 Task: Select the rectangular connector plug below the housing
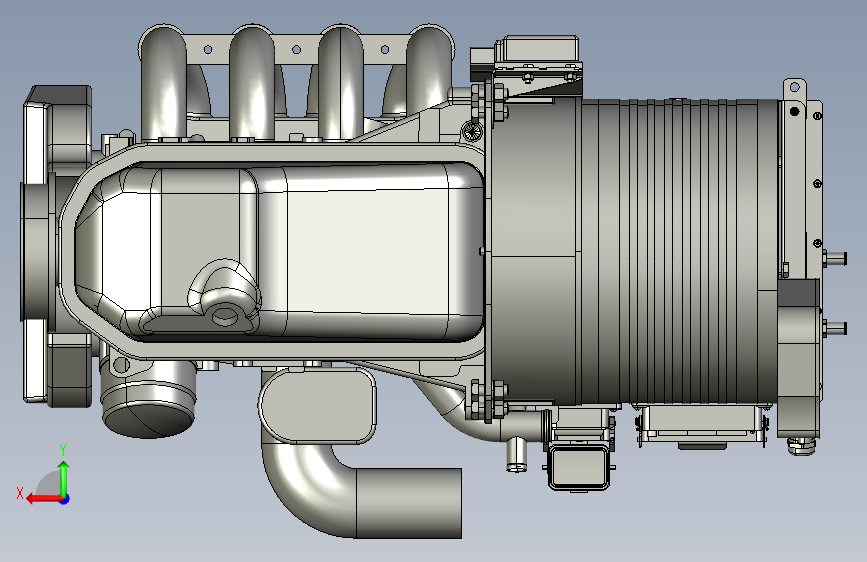pos(579,467)
